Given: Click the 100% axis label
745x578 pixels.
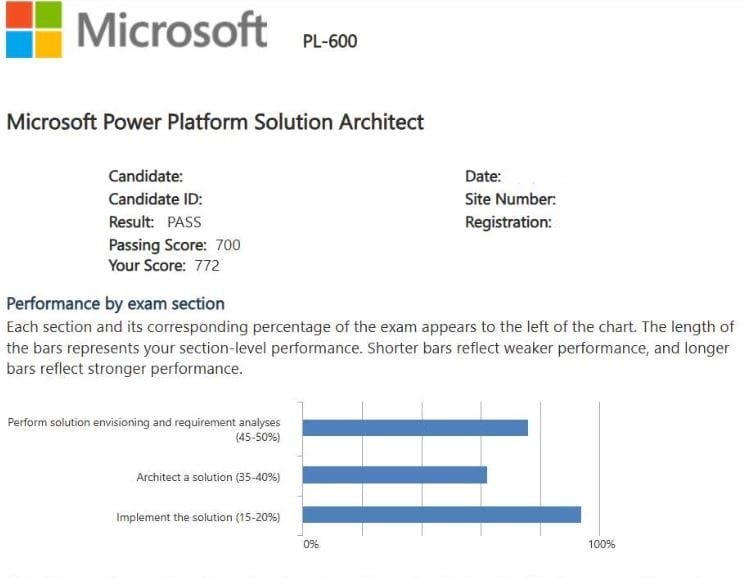Looking at the screenshot, I should click(x=601, y=544).
